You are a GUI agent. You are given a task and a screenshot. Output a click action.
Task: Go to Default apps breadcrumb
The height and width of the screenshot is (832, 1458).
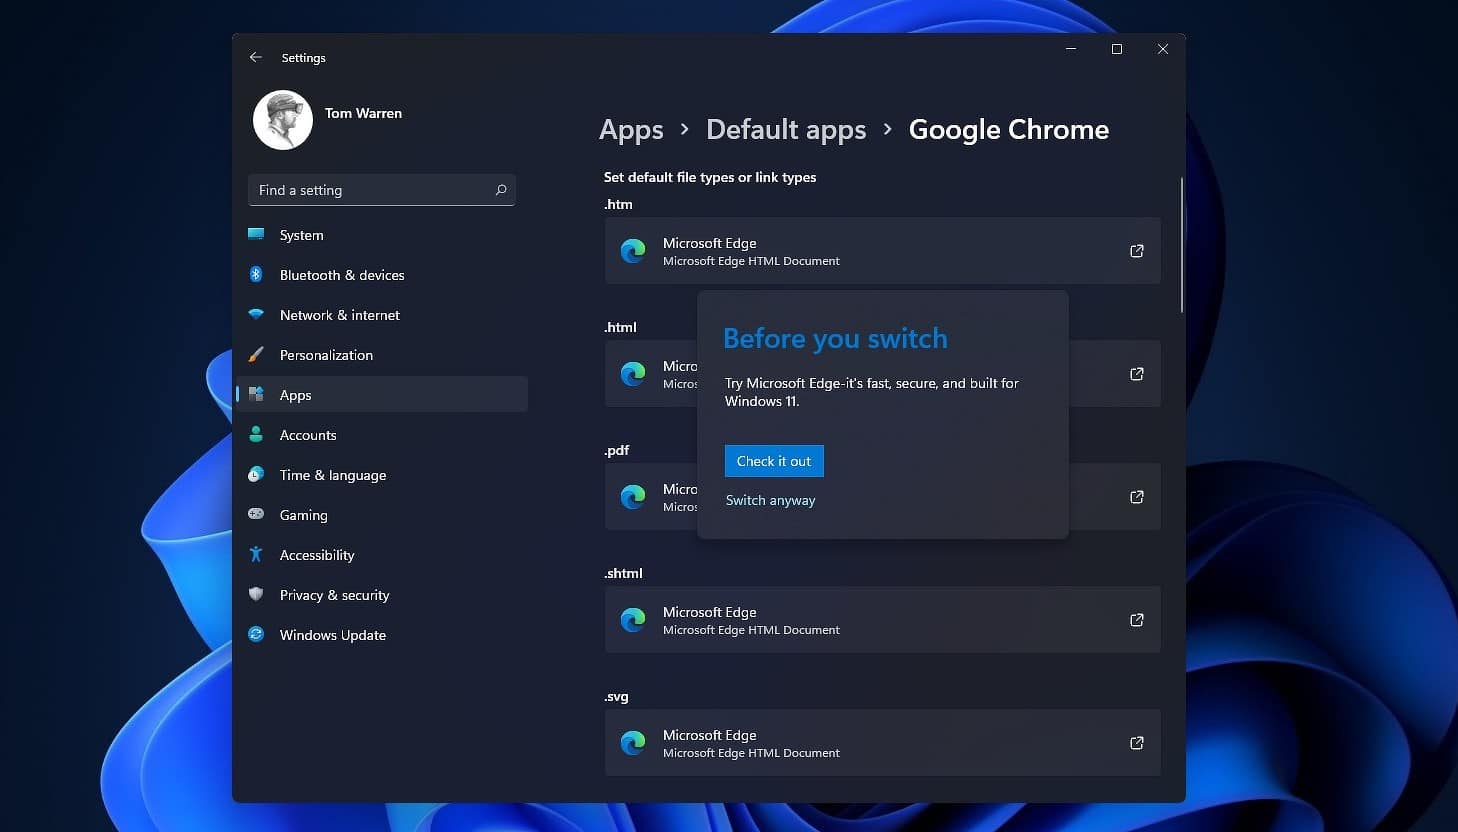pos(786,130)
